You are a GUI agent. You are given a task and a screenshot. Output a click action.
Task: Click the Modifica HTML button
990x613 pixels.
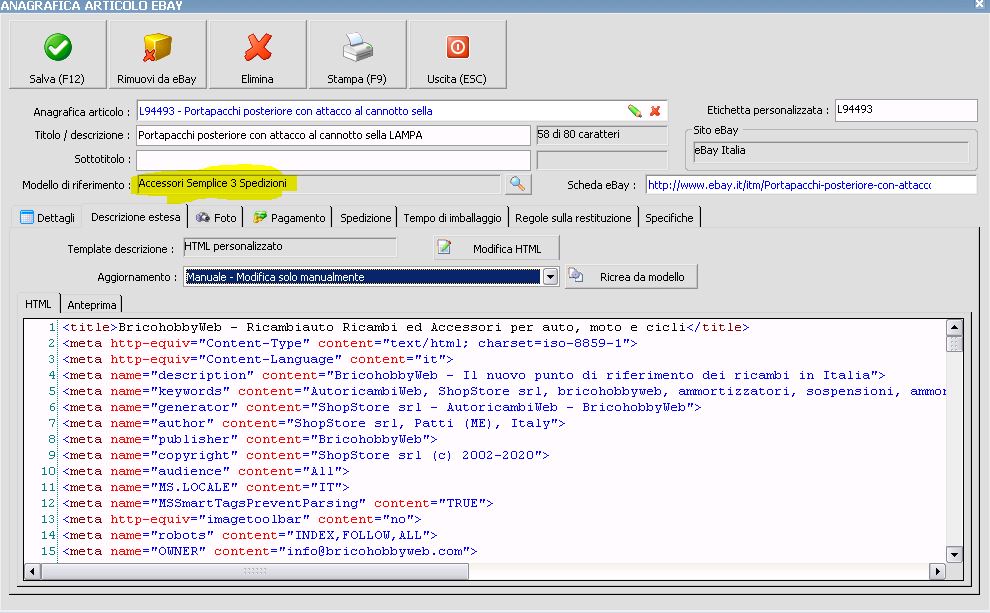496,248
